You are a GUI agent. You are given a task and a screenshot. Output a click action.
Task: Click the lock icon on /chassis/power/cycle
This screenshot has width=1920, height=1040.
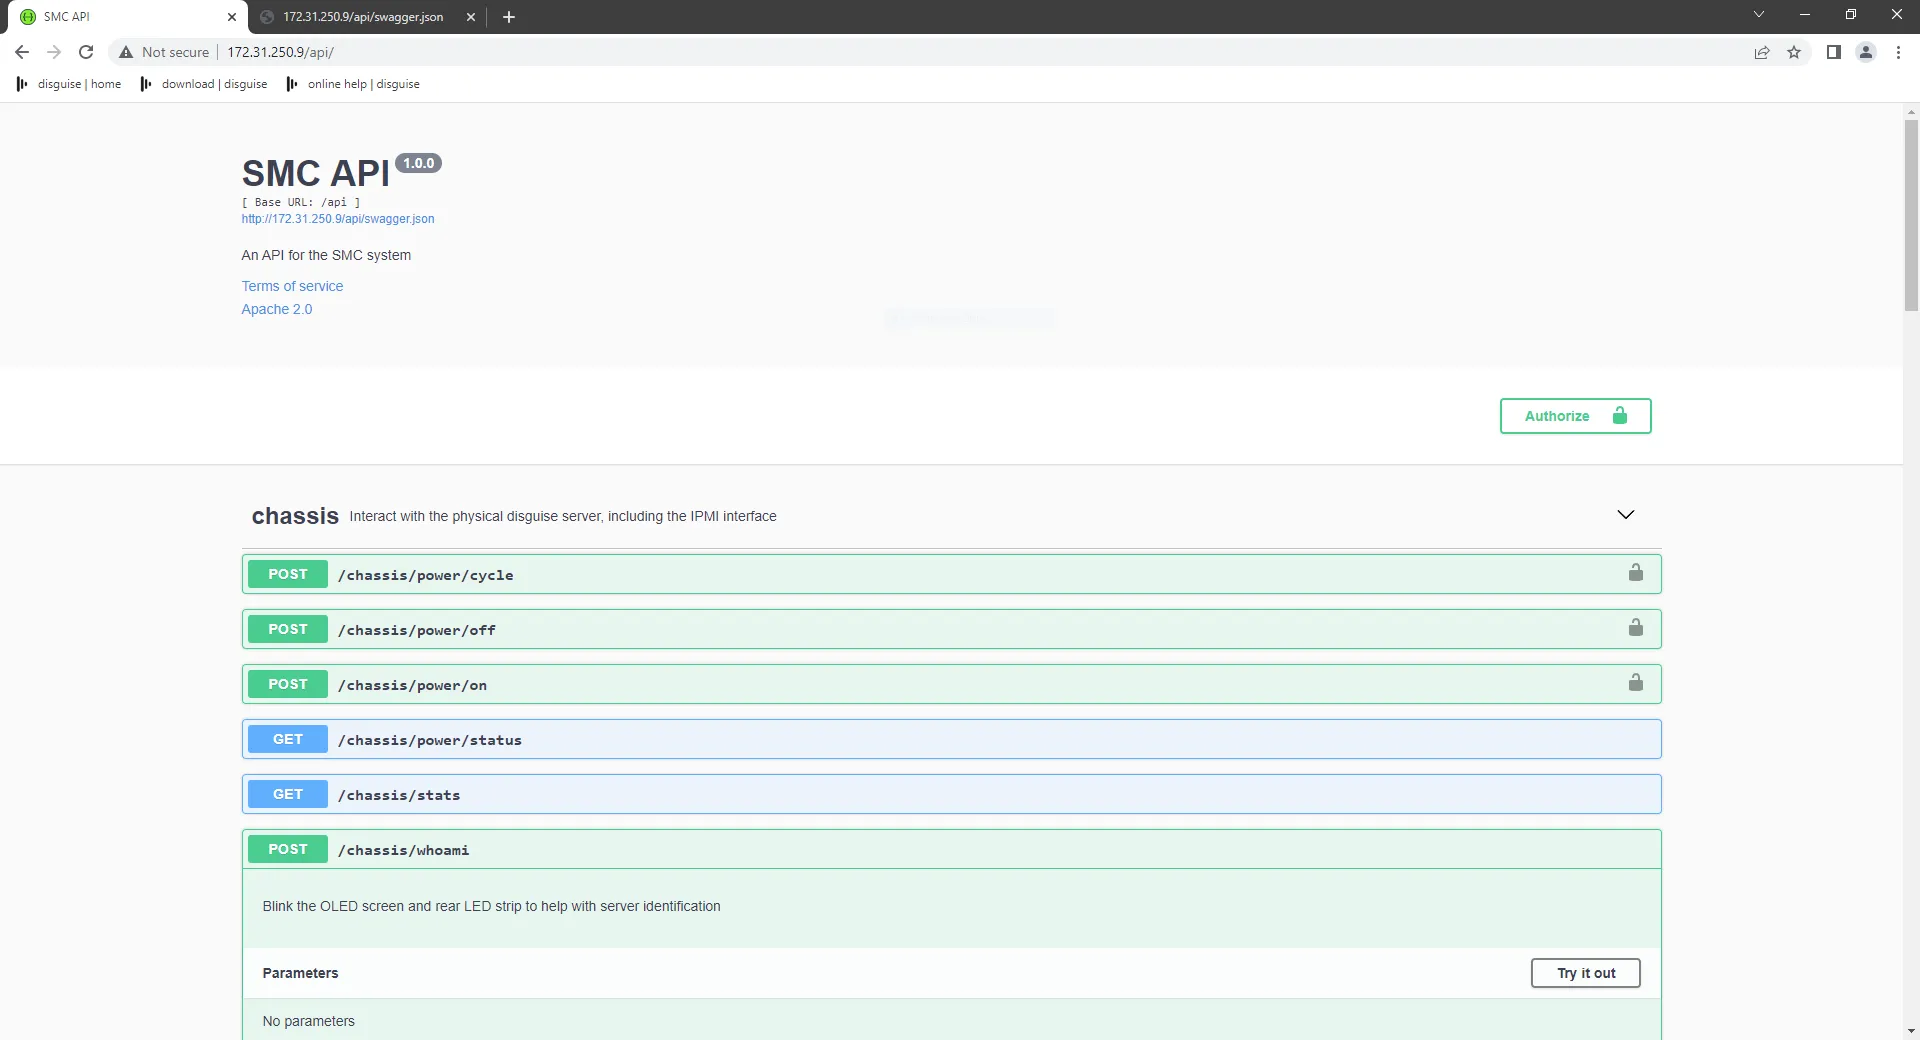coord(1636,573)
